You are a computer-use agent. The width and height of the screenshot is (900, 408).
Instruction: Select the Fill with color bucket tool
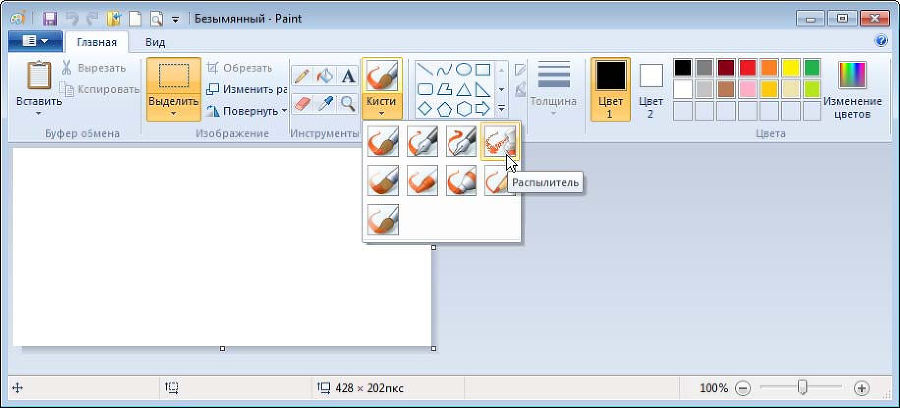click(324, 77)
